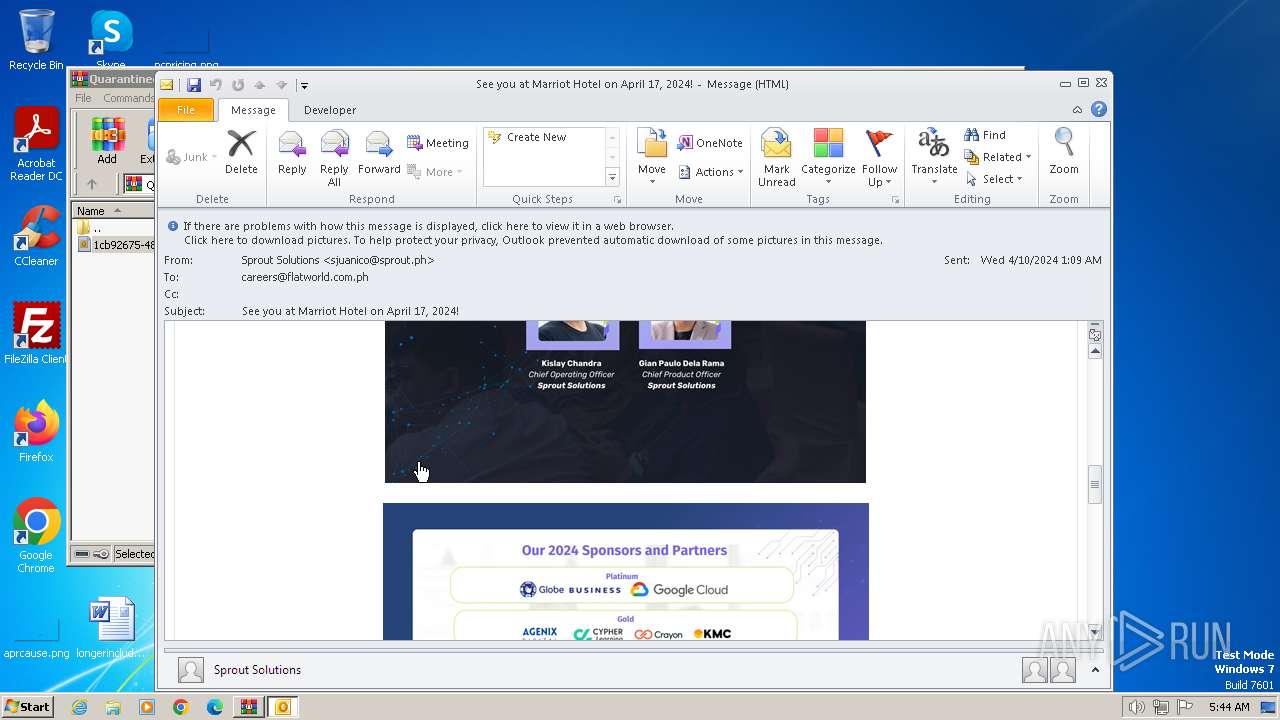Viewport: 1280px width, 720px height.
Task: Open Recycle Bin on desktop
Action: tap(36, 40)
